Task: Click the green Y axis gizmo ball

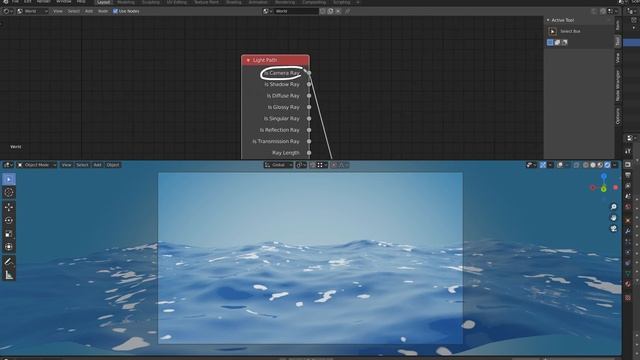Action: point(604,189)
